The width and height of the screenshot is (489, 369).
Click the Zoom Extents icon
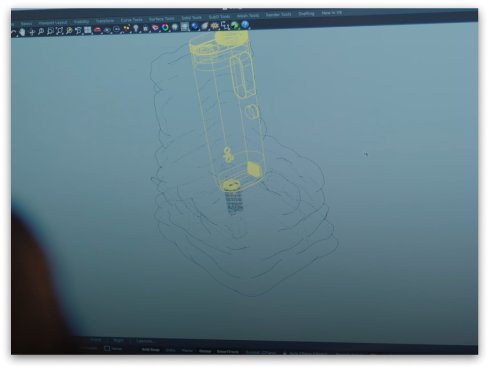coord(60,31)
